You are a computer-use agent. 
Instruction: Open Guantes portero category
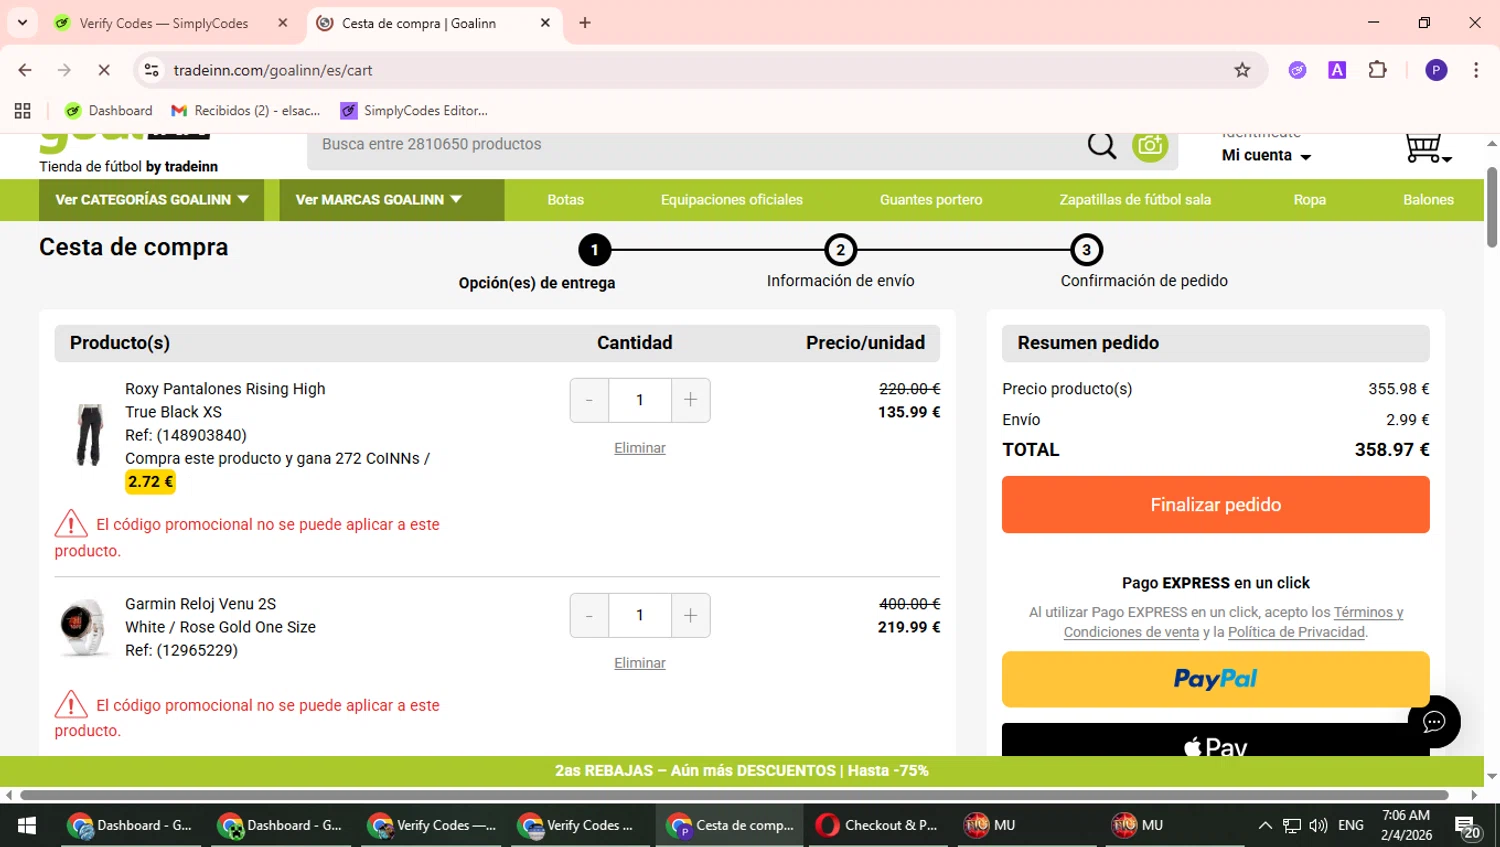pyautogui.click(x=931, y=200)
